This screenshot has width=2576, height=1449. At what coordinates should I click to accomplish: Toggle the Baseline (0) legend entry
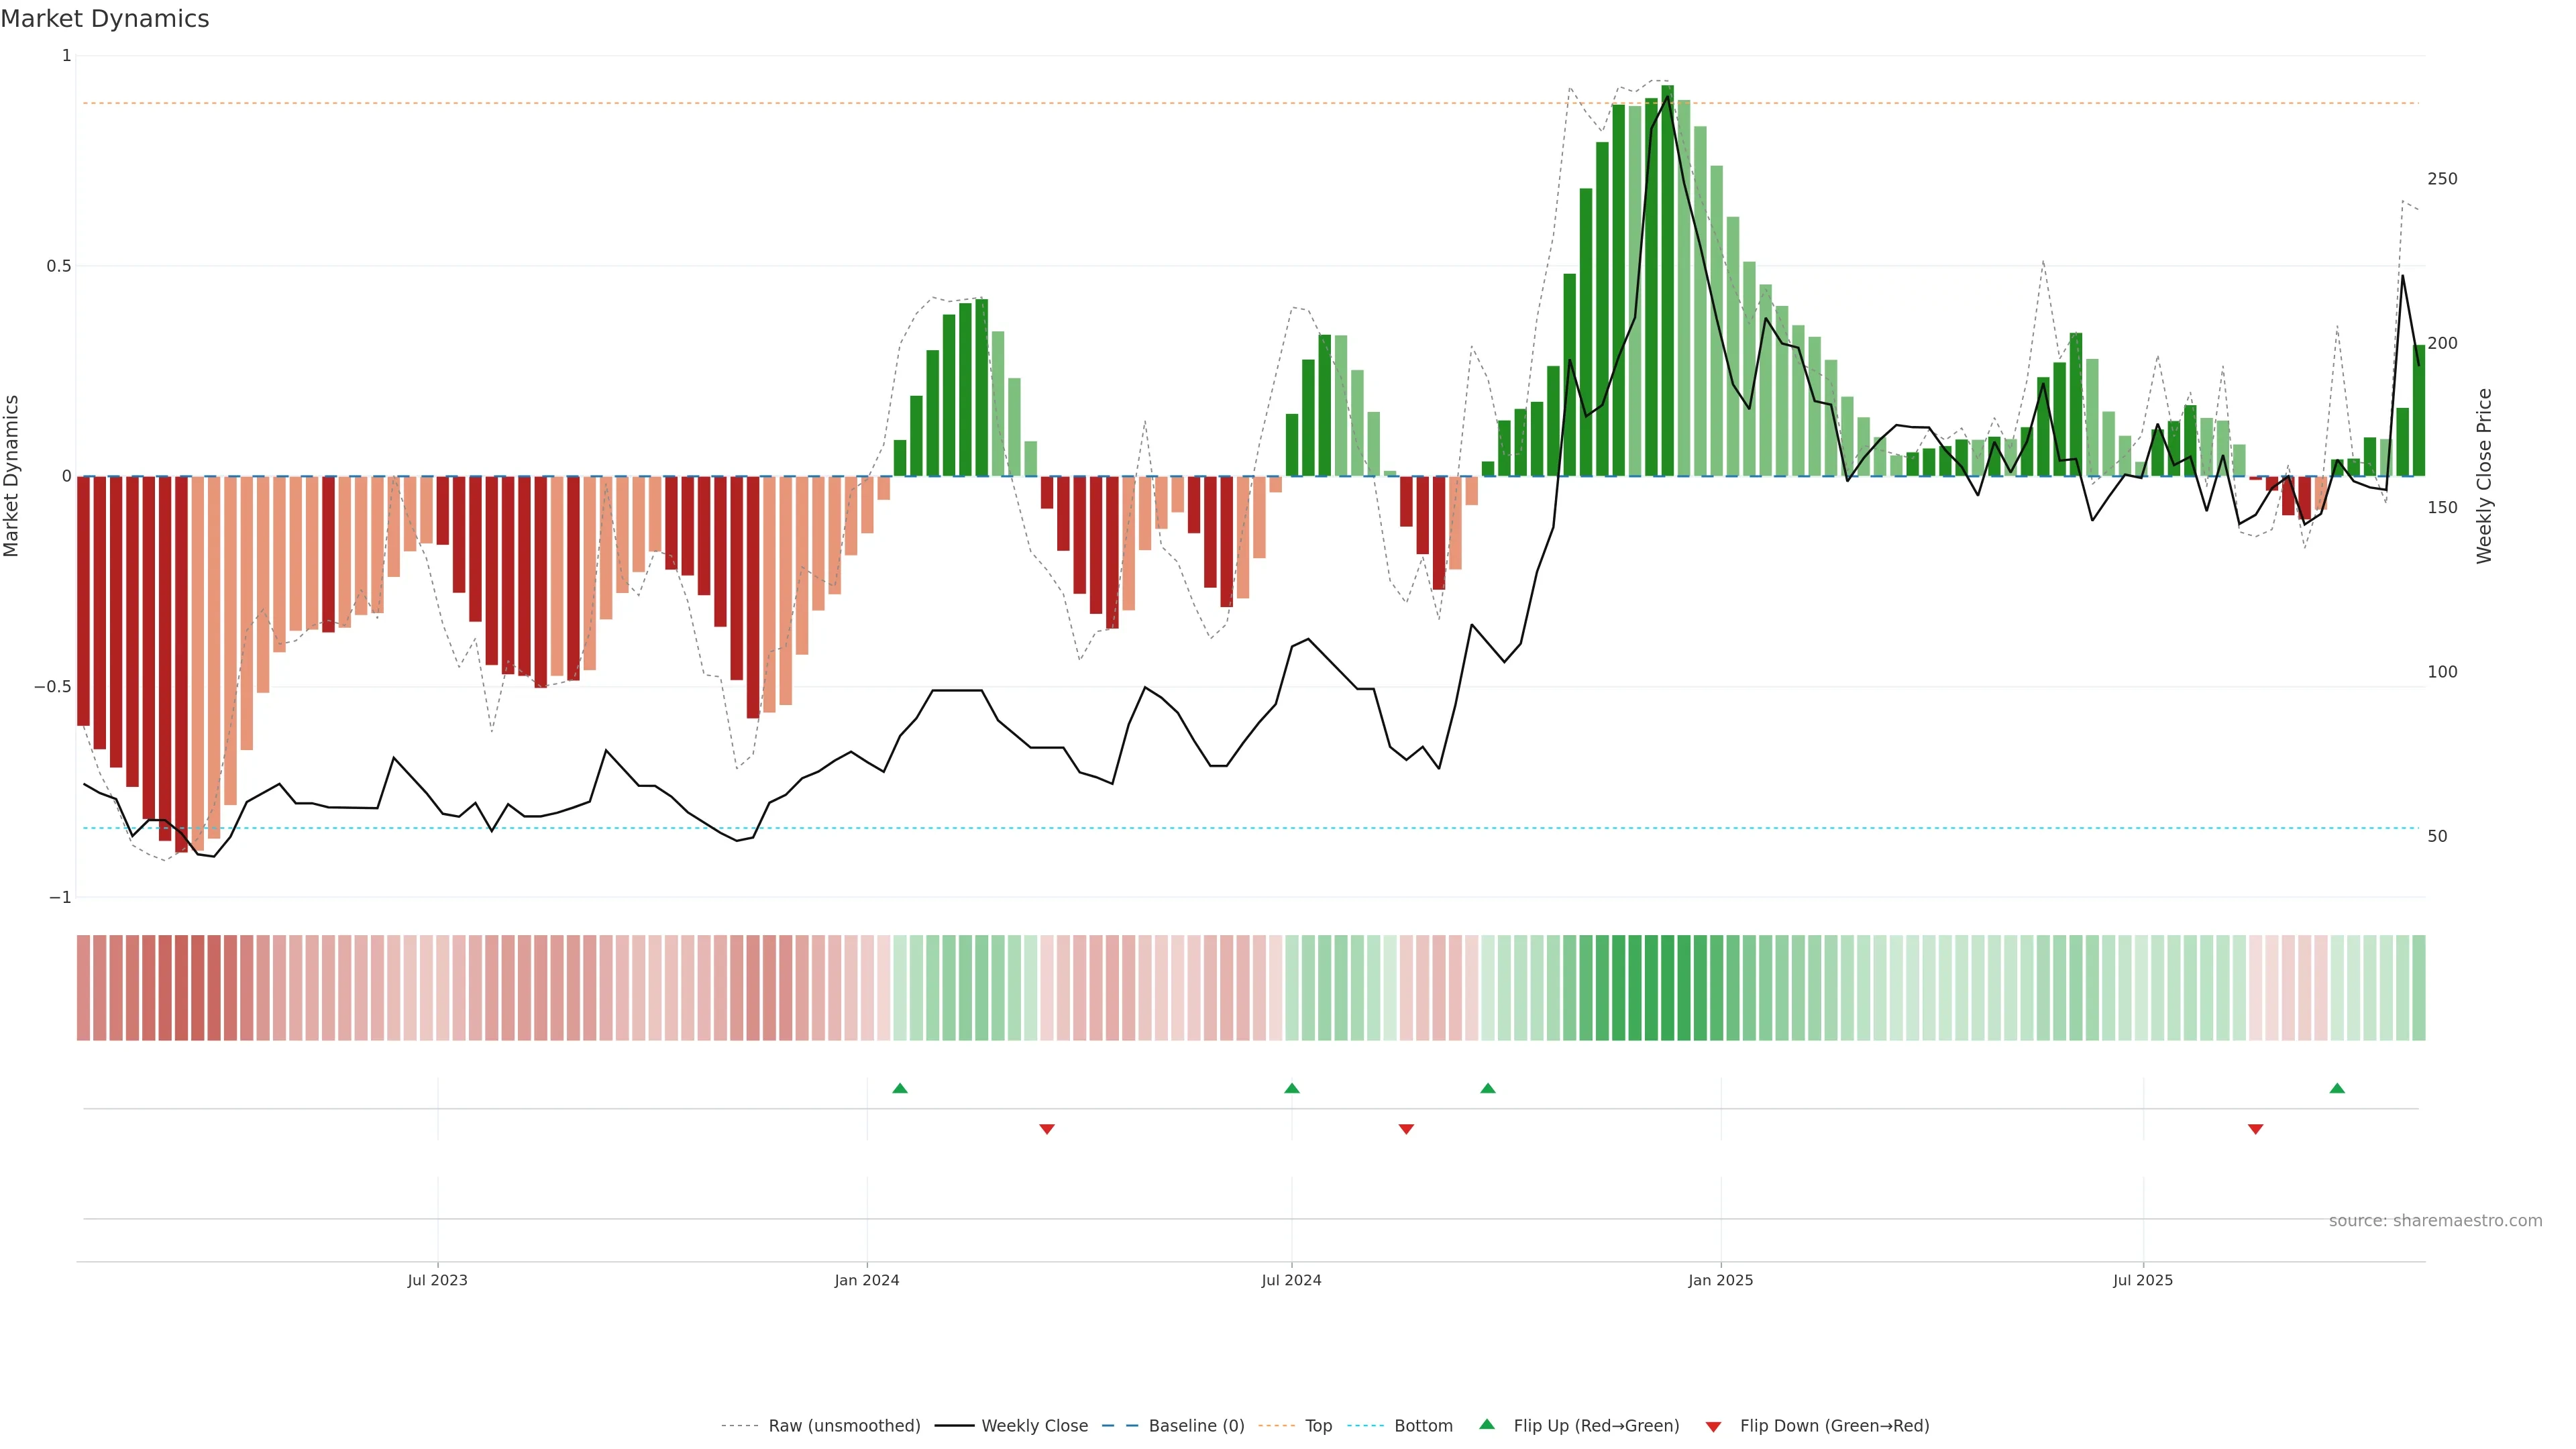coord(1196,1426)
